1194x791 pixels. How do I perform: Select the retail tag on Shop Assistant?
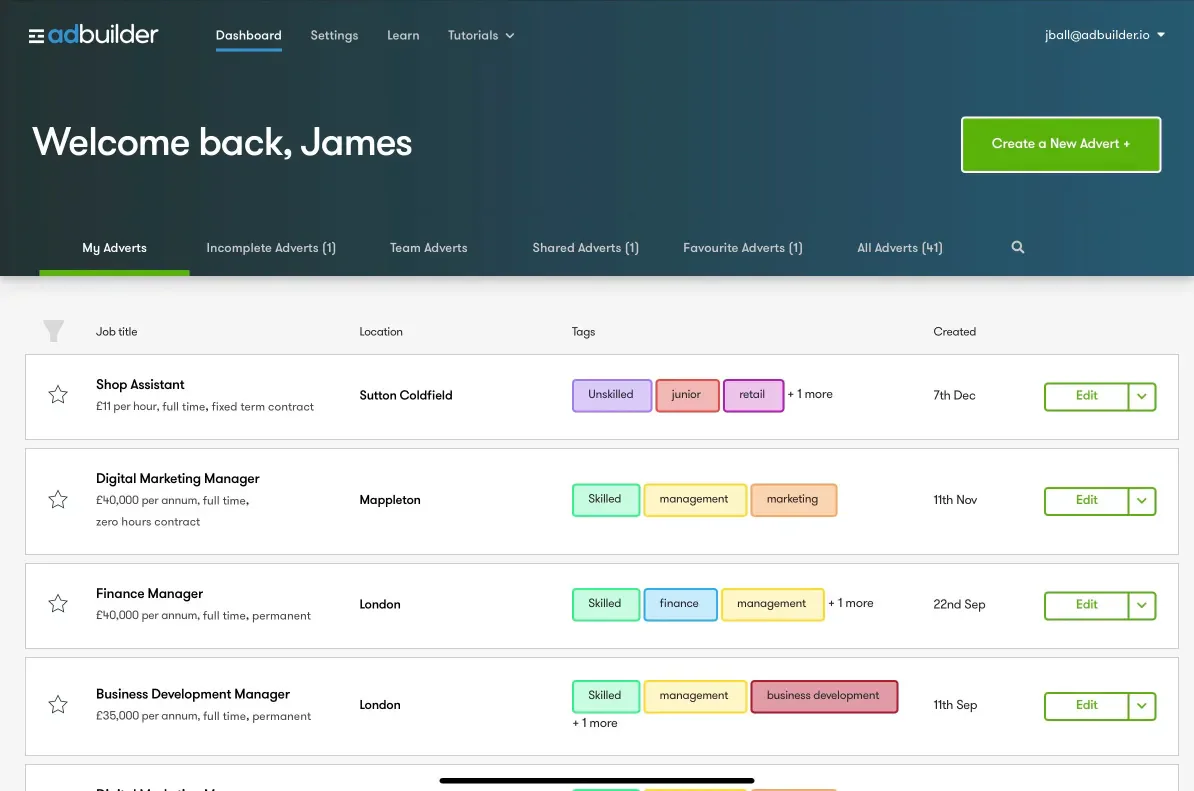click(753, 395)
